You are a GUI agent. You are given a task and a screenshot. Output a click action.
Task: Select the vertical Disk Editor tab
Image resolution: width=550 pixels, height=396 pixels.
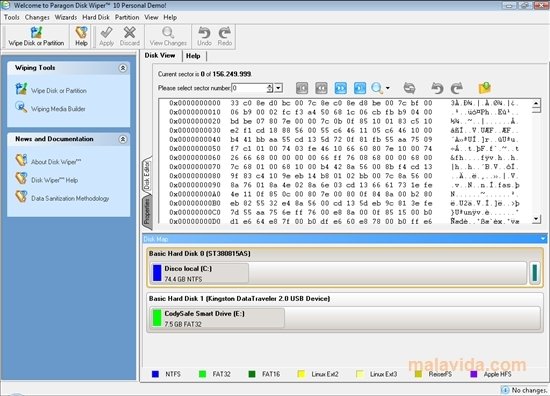pyautogui.click(x=147, y=174)
